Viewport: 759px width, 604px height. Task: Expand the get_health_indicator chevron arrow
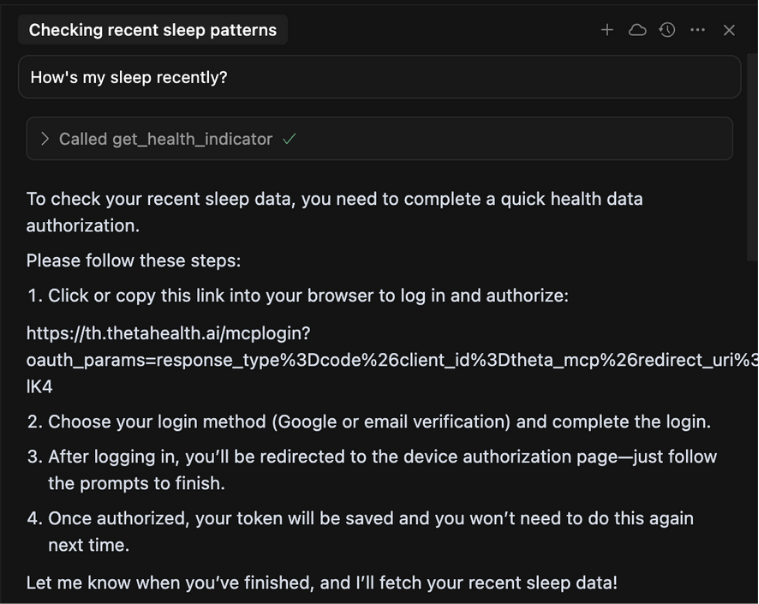tap(44, 139)
